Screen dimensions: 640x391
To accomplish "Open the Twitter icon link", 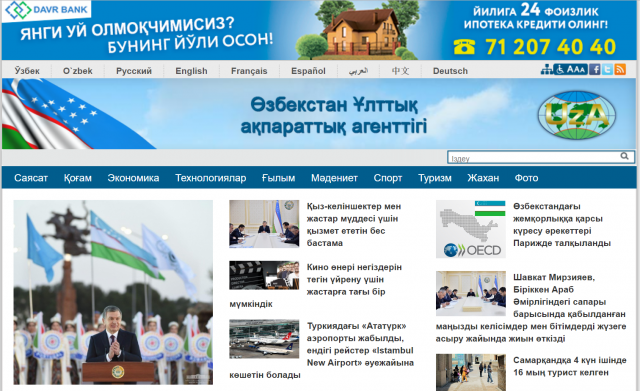I will (607, 69).
